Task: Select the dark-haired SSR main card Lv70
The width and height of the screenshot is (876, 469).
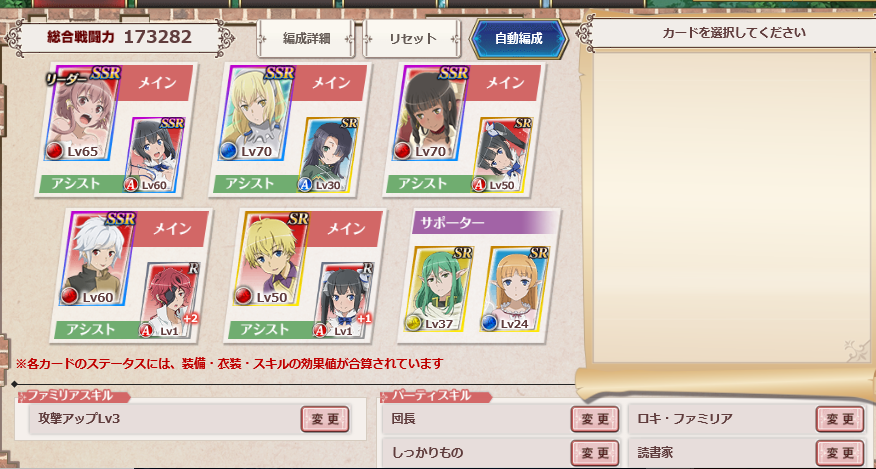Action: pos(429,113)
